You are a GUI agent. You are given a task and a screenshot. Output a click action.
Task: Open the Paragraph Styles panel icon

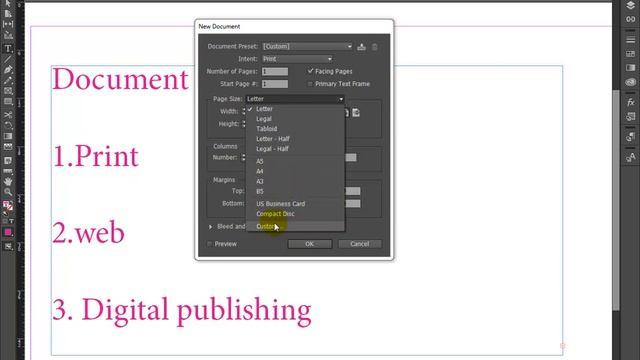pyautogui.click(x=630, y=137)
